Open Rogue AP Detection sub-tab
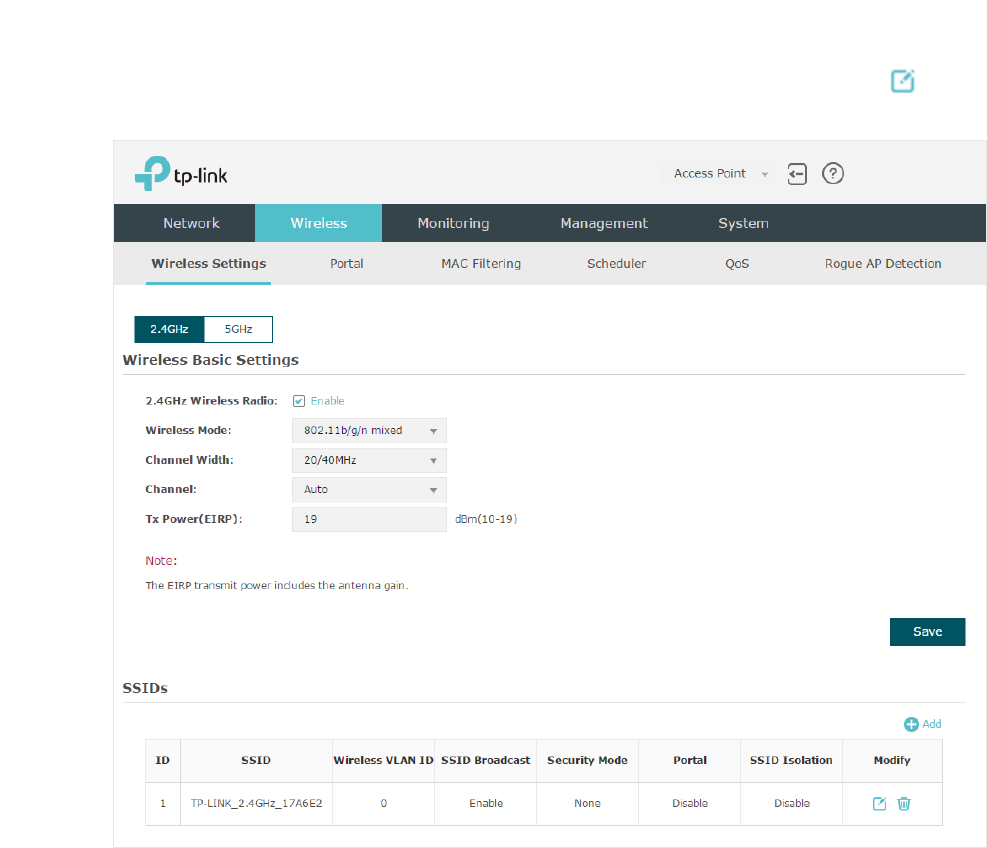This screenshot has width=987, height=848. tap(883, 264)
